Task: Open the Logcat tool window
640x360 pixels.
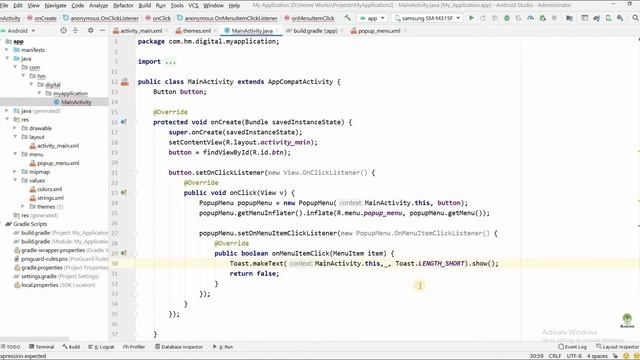Action: coord(101,347)
